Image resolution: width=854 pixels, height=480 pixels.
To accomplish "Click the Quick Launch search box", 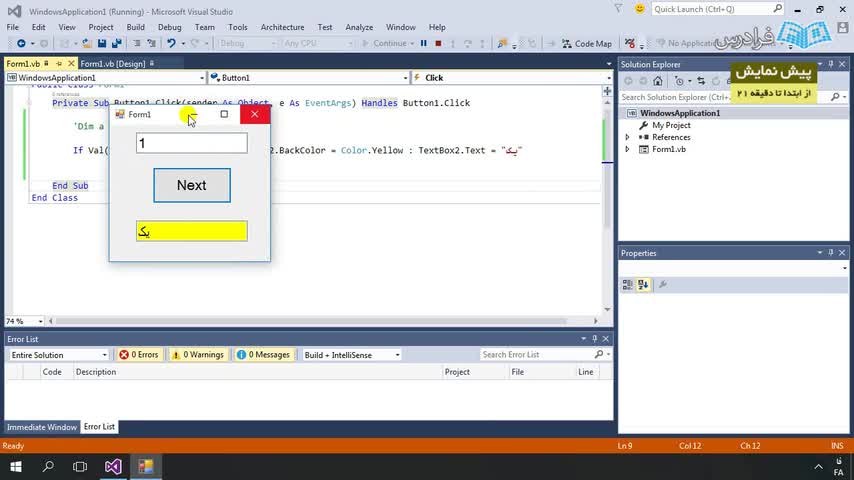I will click(712, 9).
